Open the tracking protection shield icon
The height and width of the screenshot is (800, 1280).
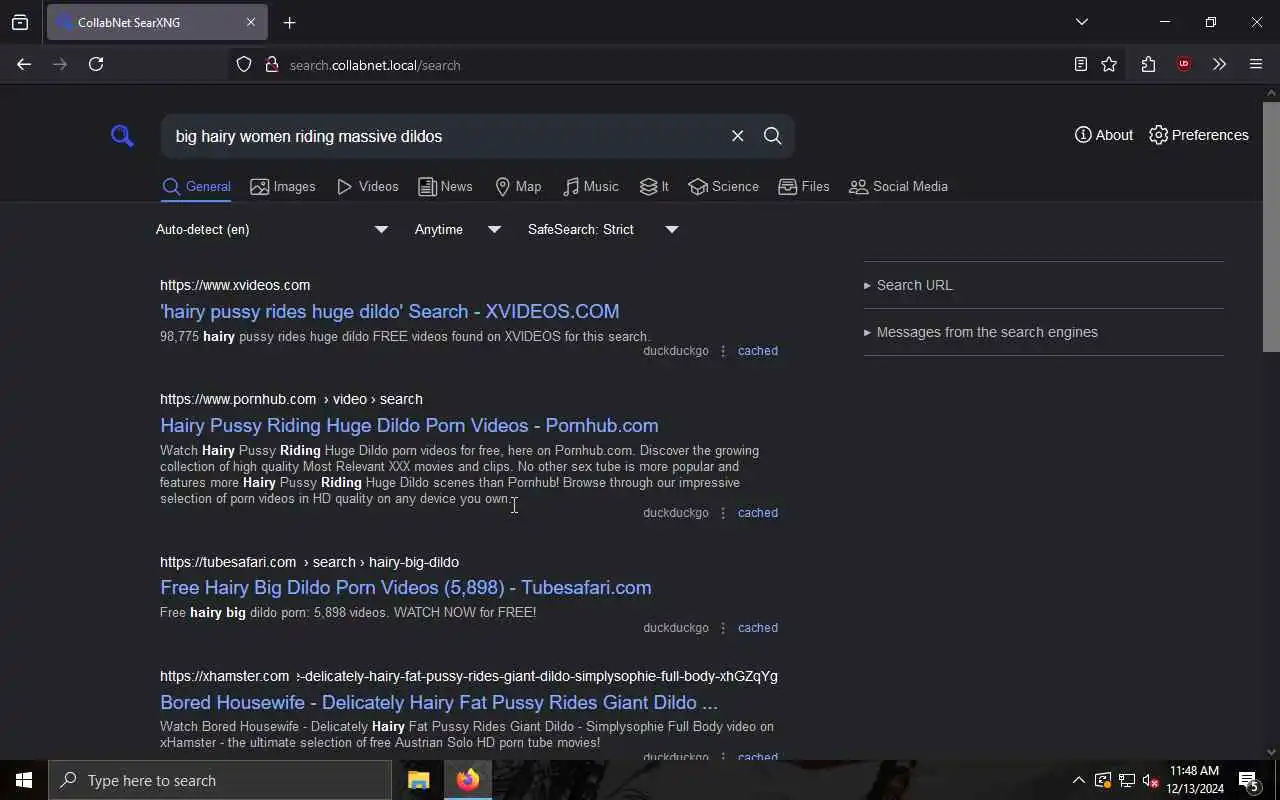point(244,64)
